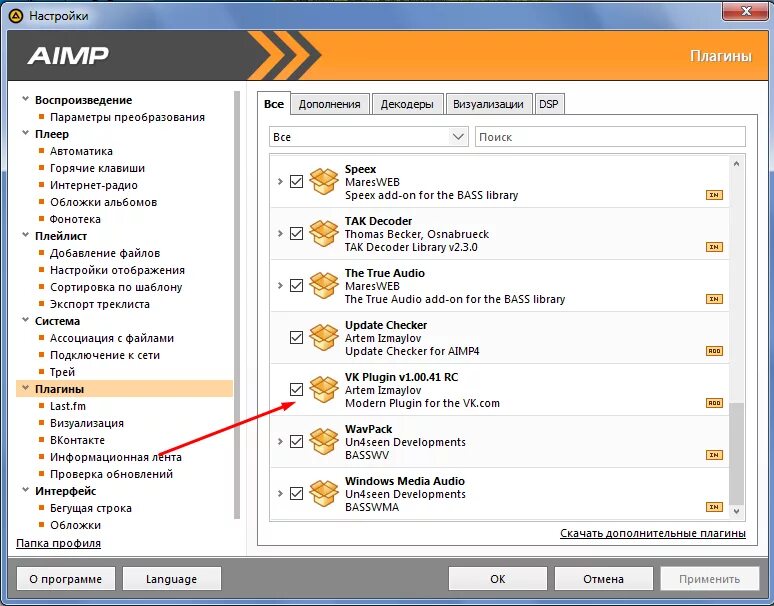Screen dimensions: 774x606
Task: Collapse the Интерфейс tree section
Action: tap(25, 490)
